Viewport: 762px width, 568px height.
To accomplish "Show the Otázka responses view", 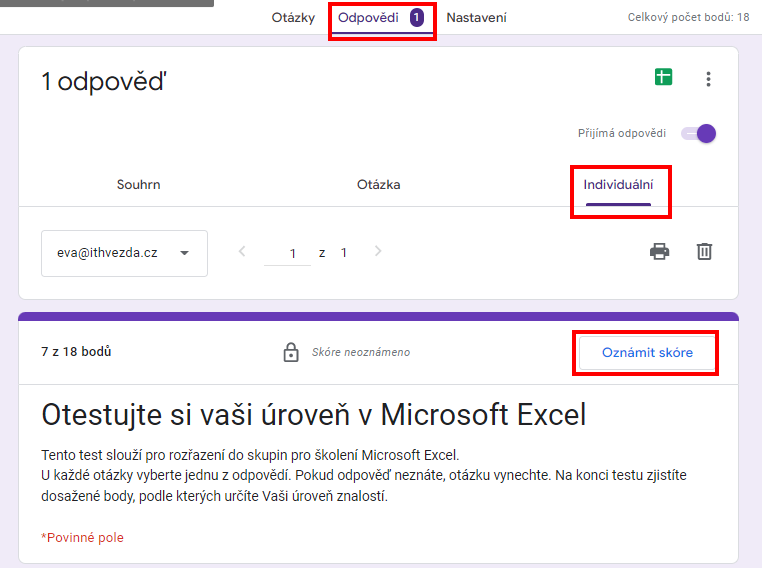I will pyautogui.click(x=379, y=185).
